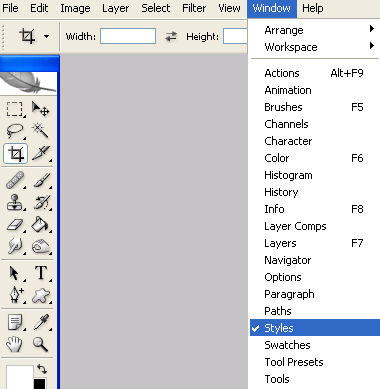Select the Zoom tool

[41, 344]
